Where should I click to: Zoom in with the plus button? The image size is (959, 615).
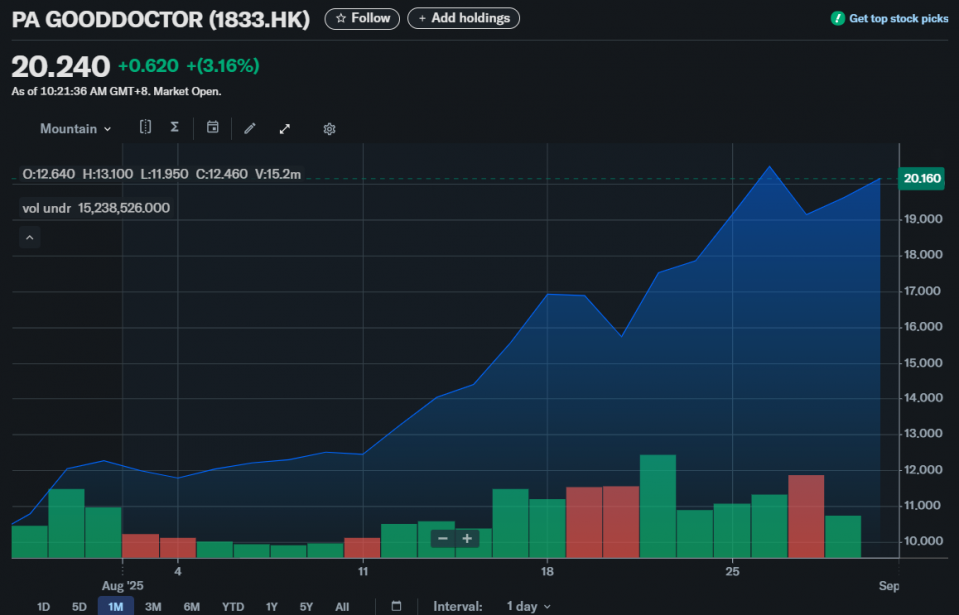click(x=467, y=539)
